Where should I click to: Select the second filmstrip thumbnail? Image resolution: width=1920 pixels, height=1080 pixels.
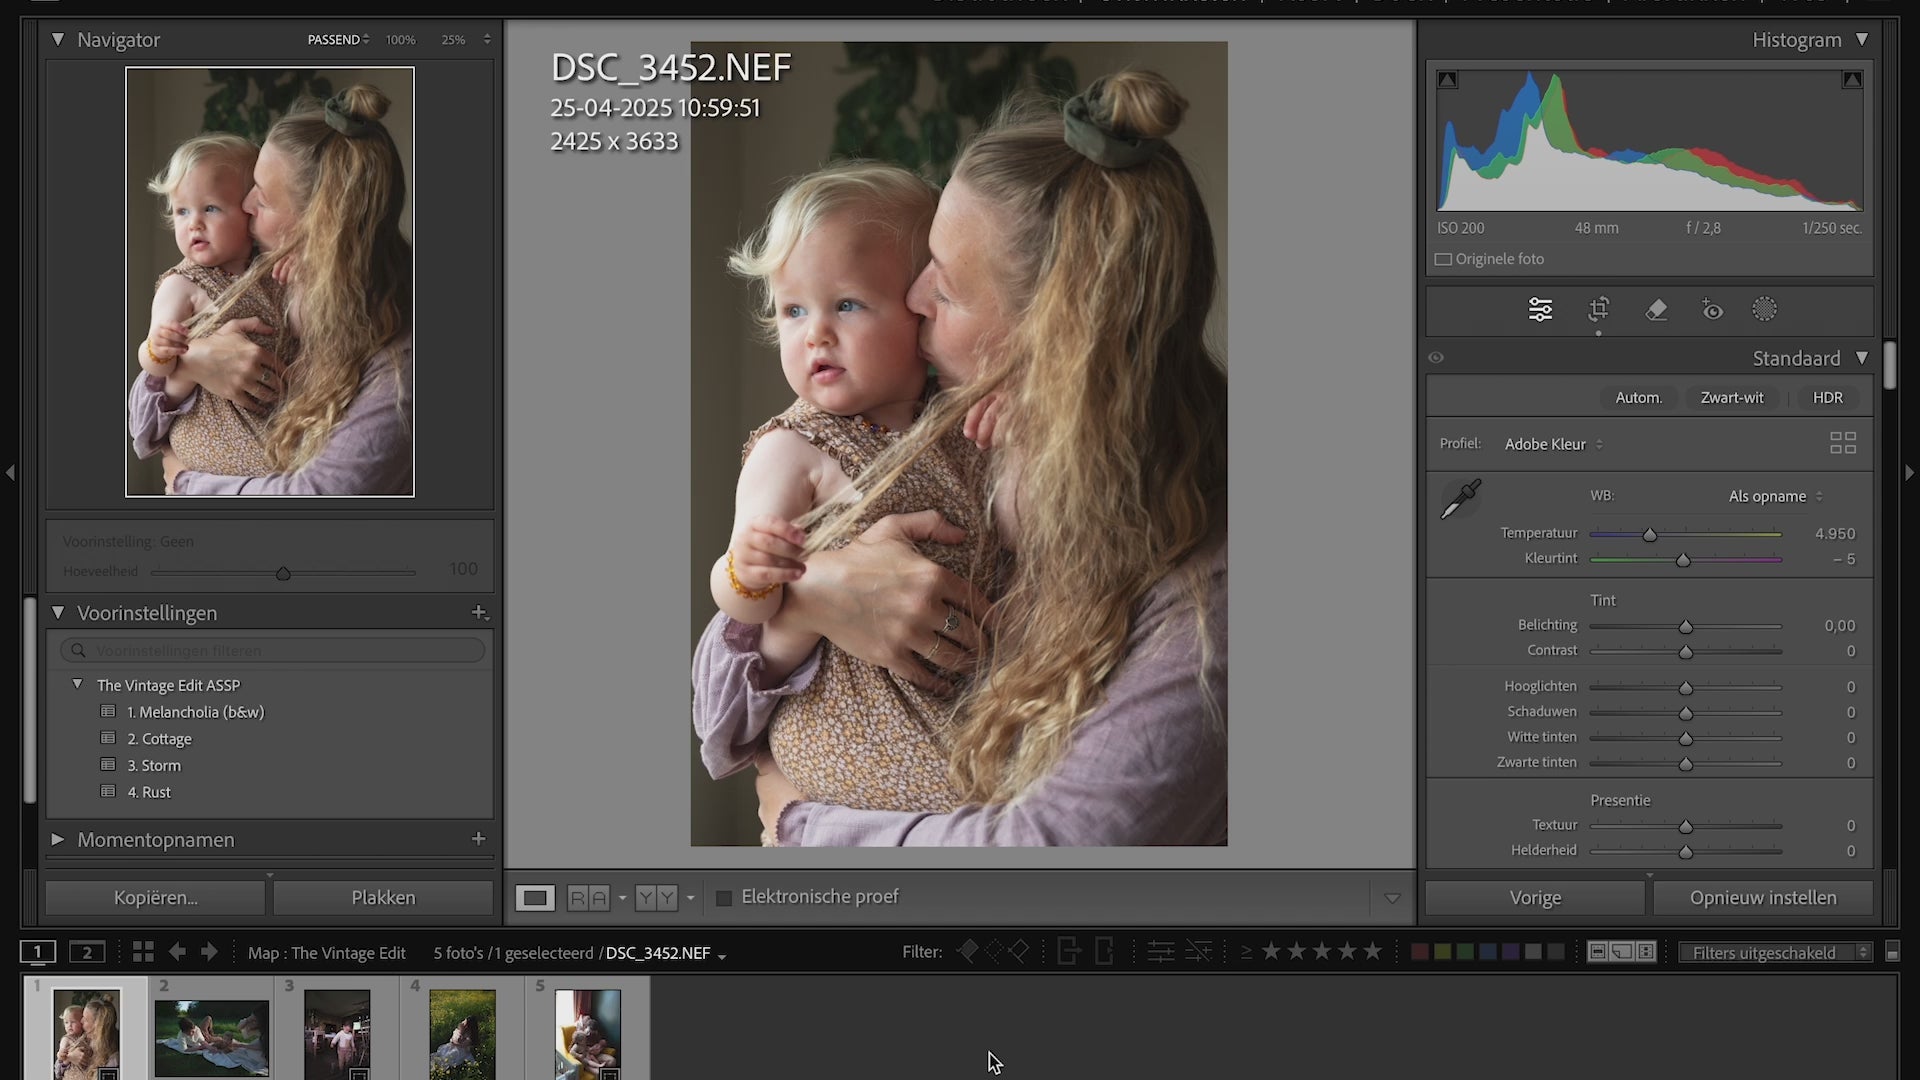(x=211, y=1036)
